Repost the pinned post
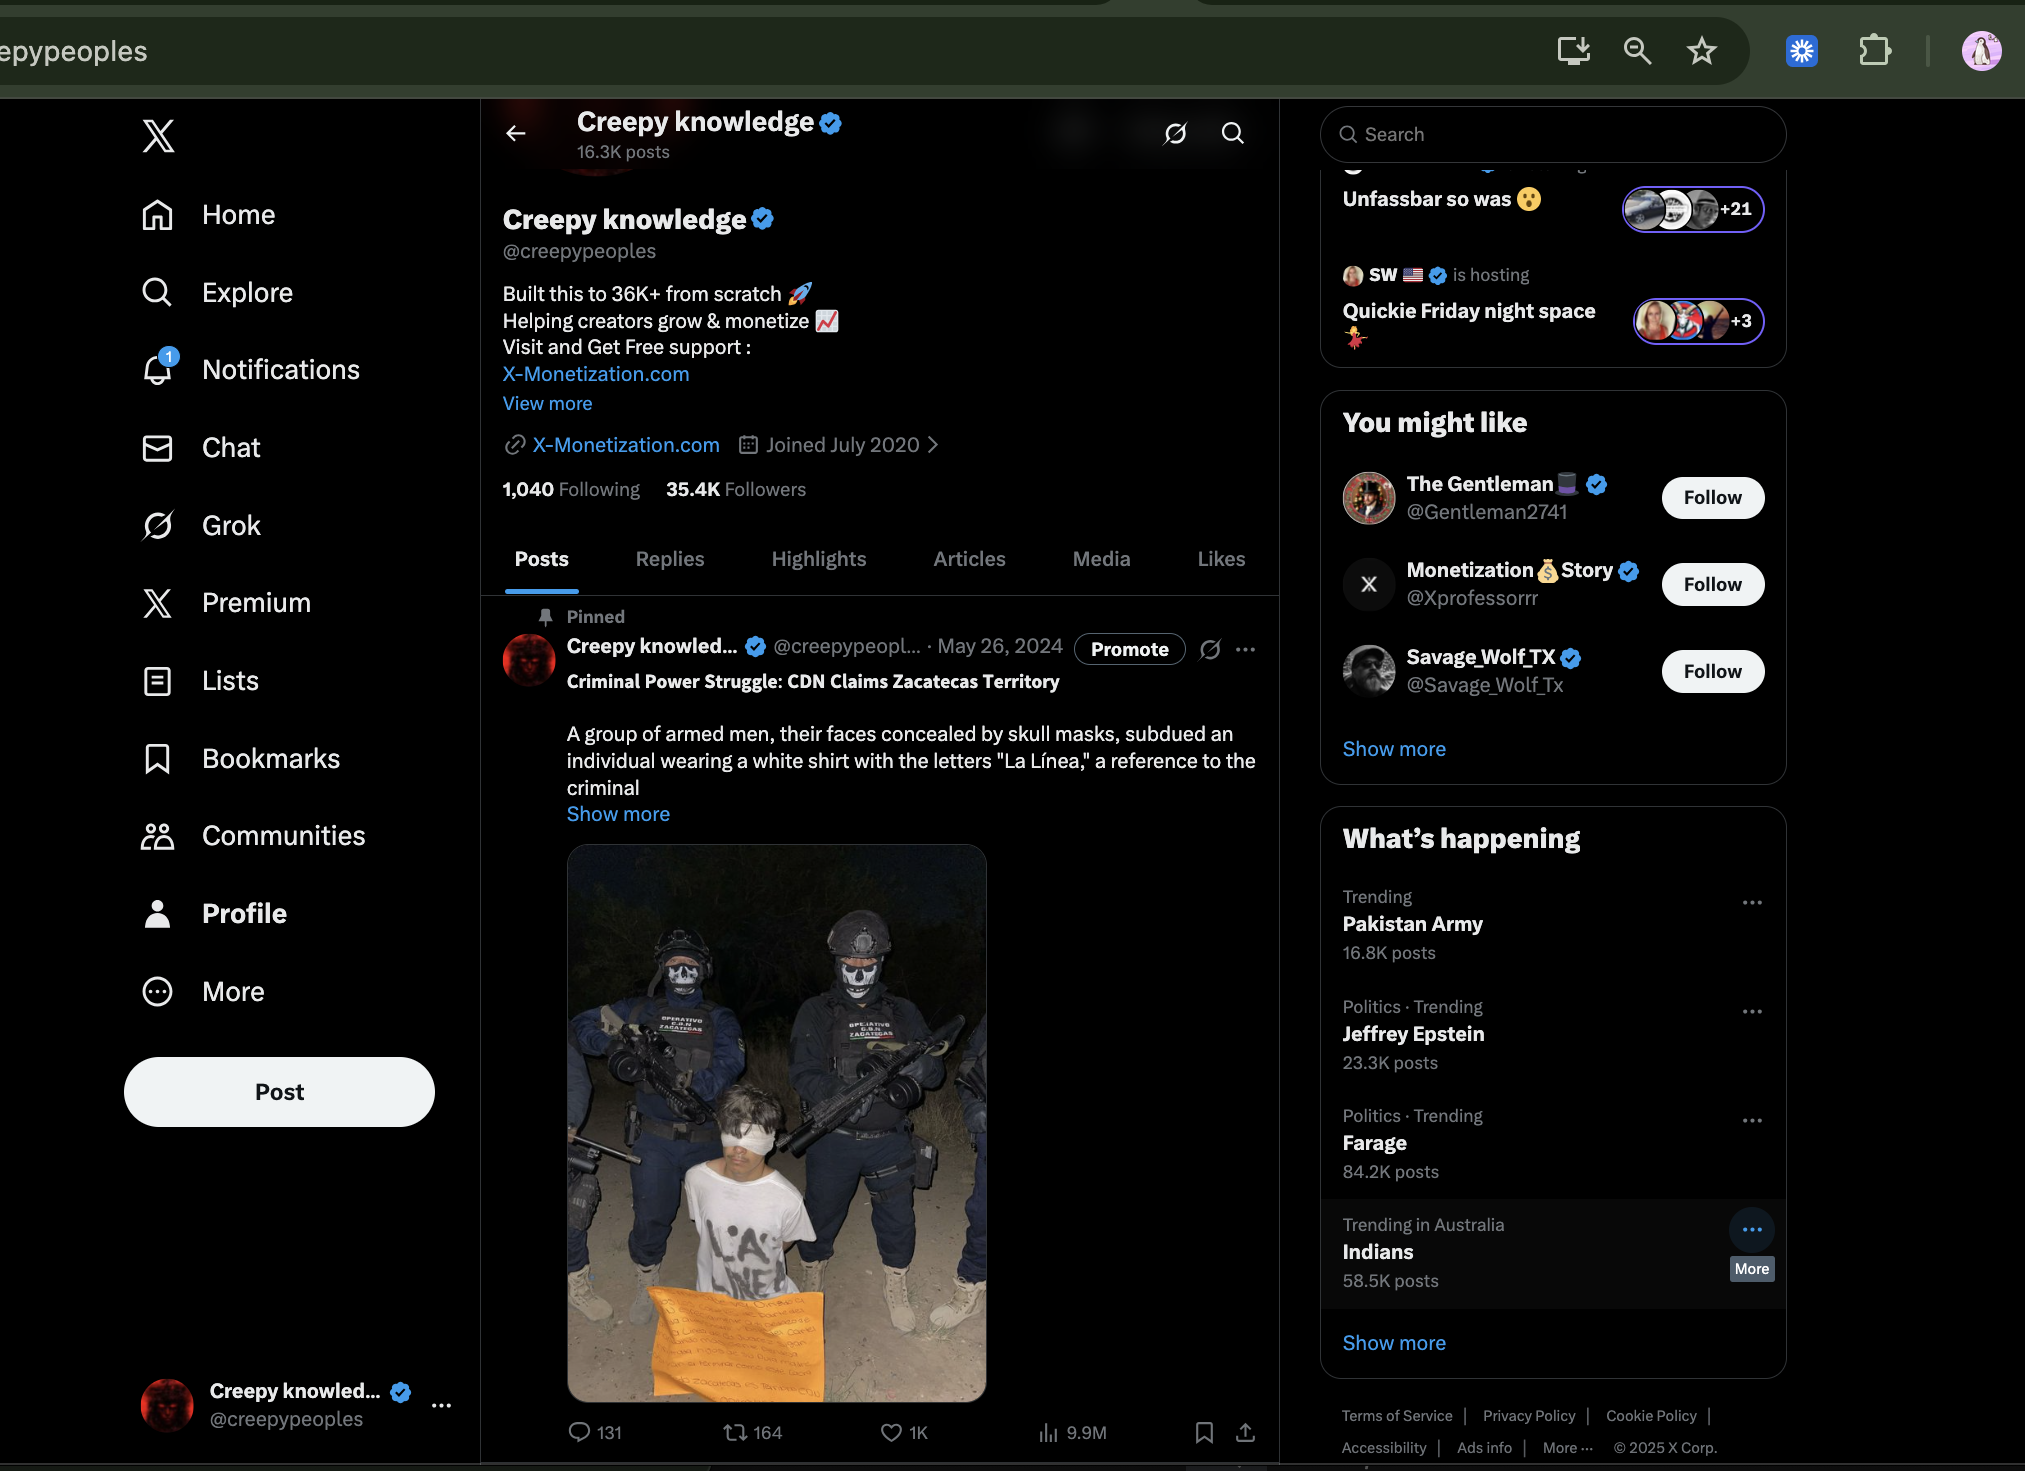 pos(735,1432)
